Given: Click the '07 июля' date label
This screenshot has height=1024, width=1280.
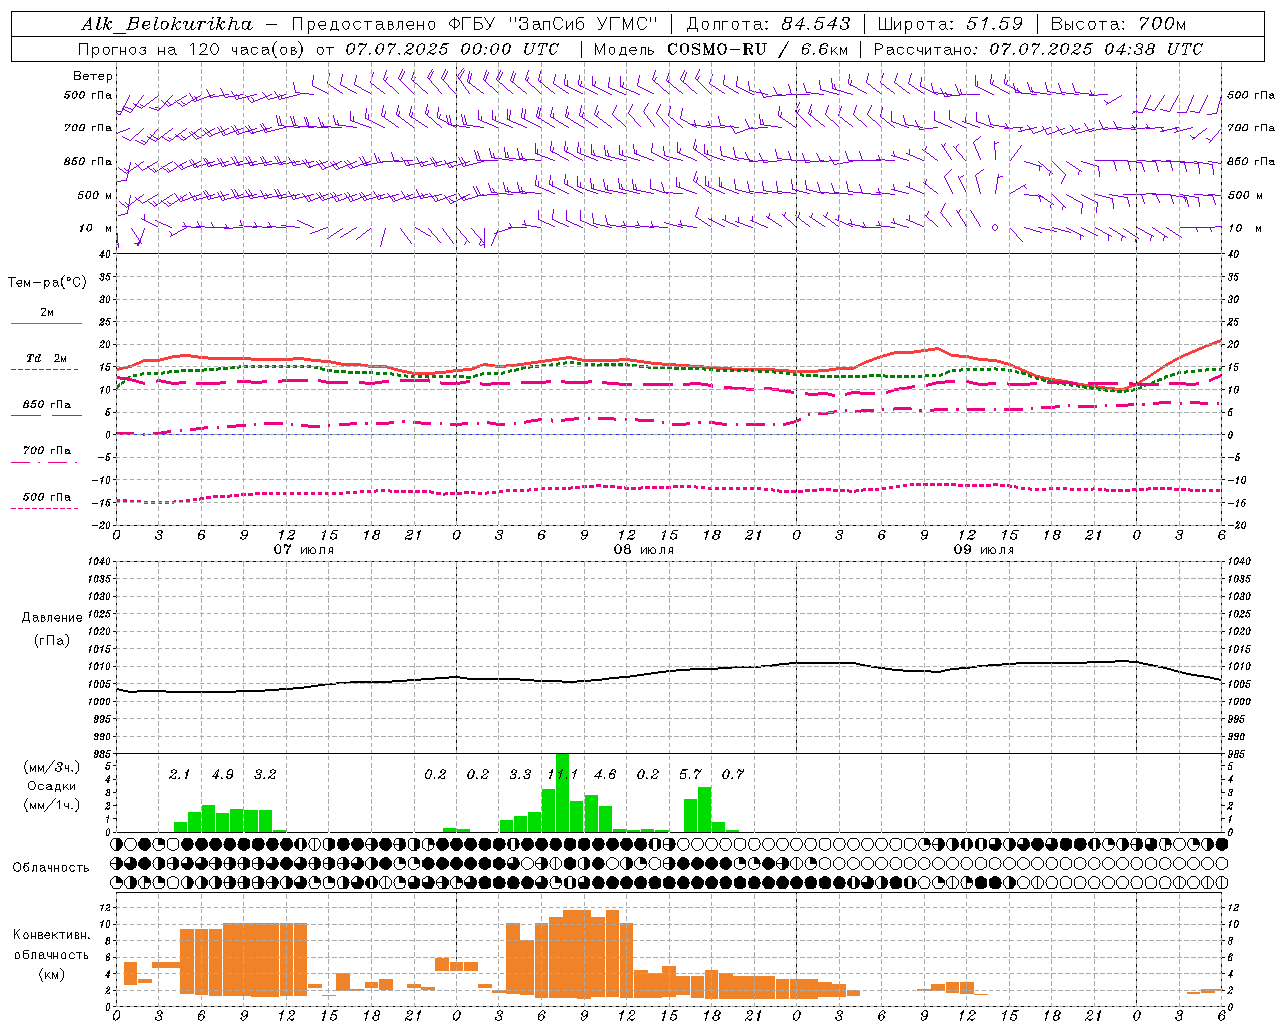Looking at the screenshot, I should tap(304, 550).
